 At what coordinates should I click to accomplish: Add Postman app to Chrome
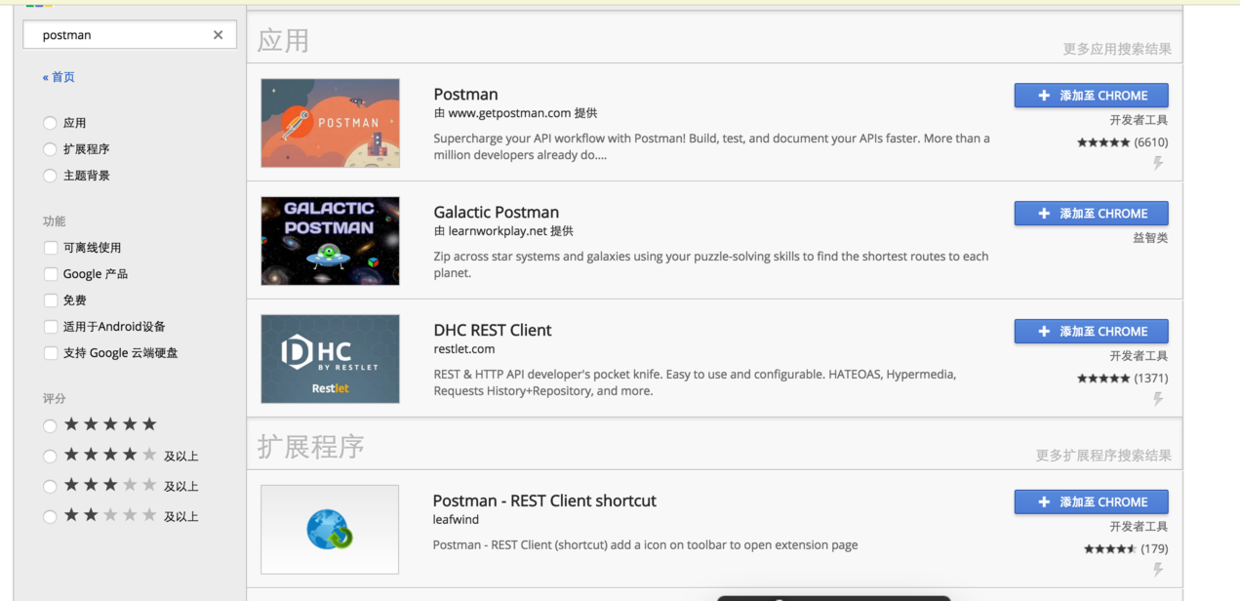tap(1091, 95)
